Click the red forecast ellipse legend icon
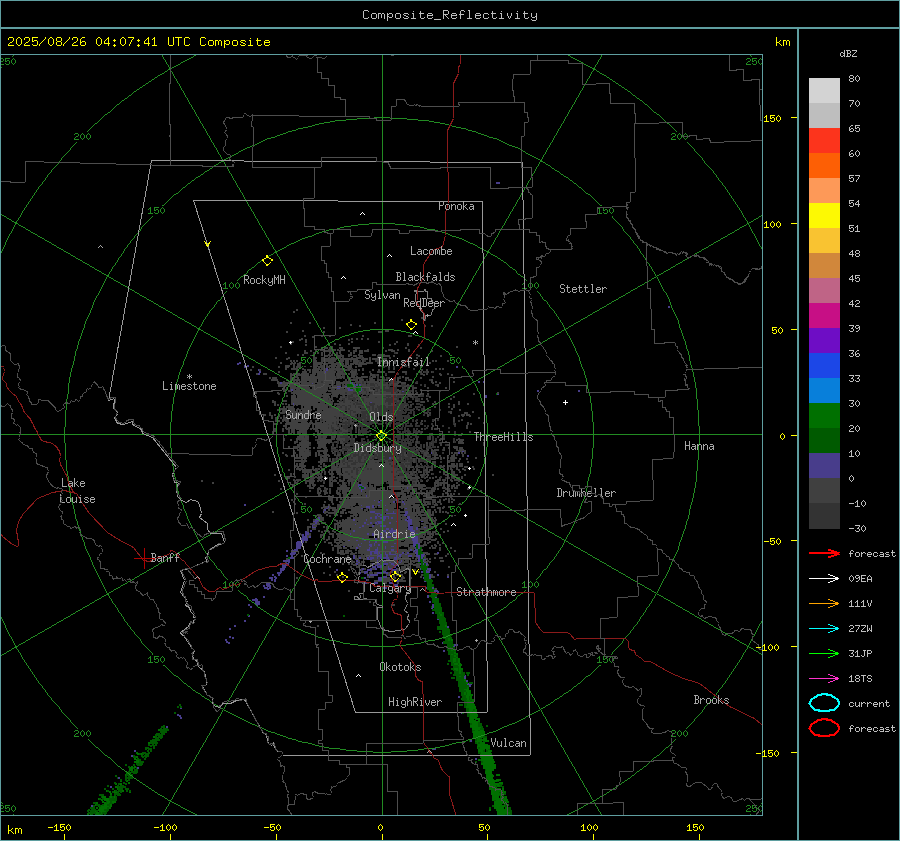 (824, 728)
